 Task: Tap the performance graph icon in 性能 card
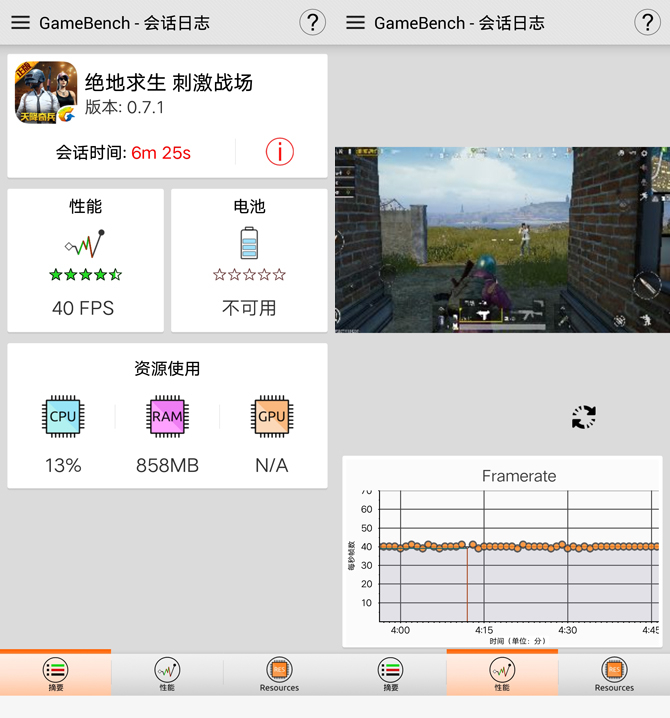(85, 243)
